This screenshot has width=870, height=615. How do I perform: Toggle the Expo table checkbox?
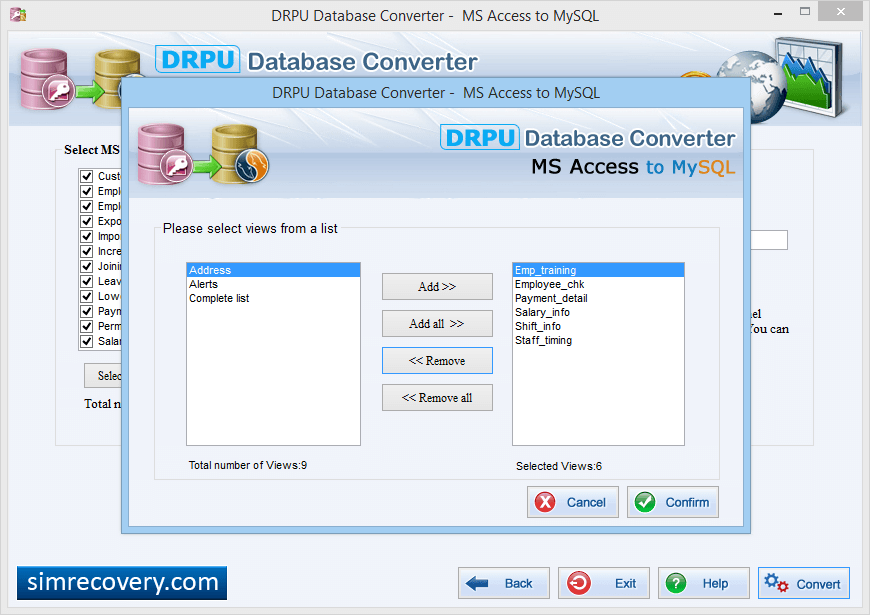pyautogui.click(x=87, y=221)
